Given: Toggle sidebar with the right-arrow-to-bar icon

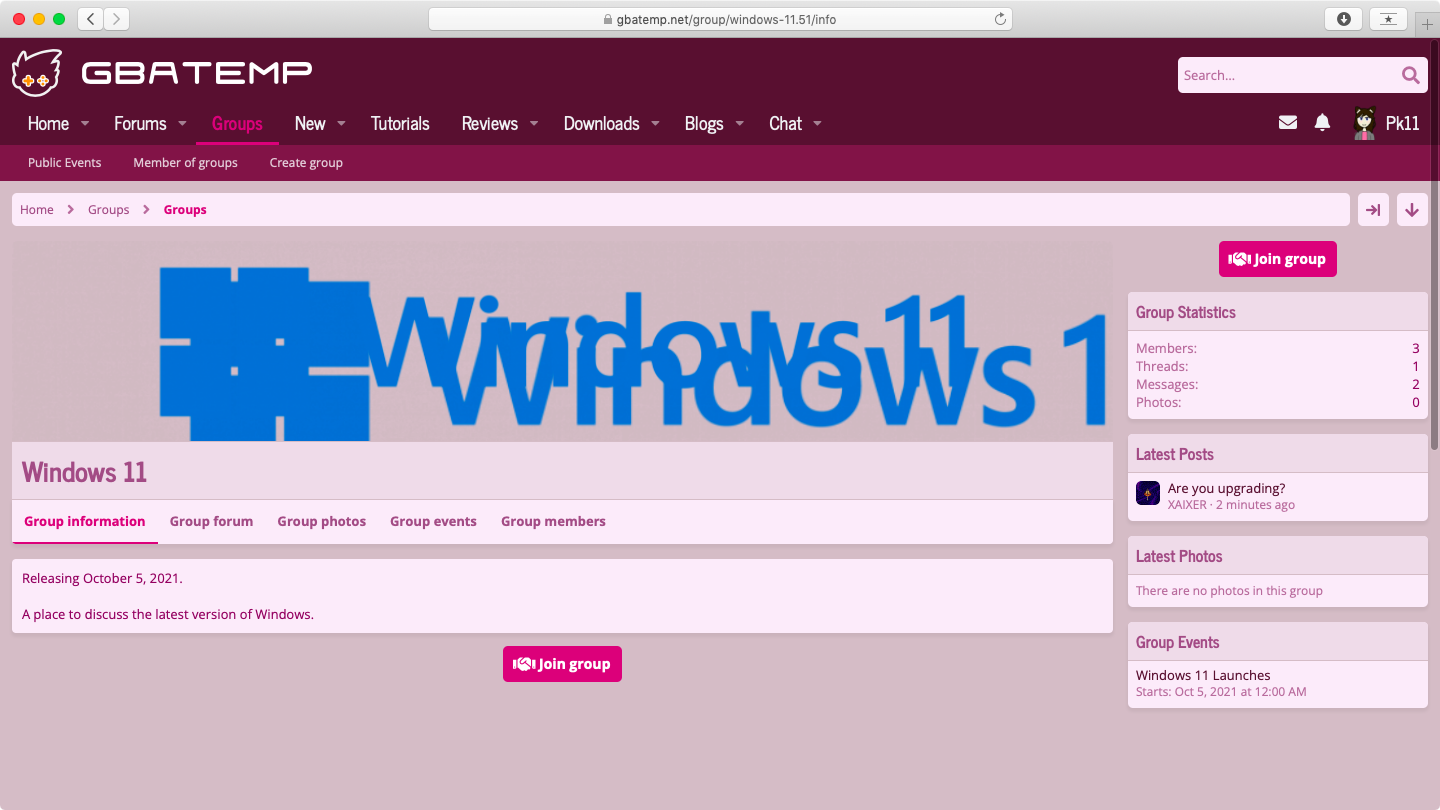Looking at the screenshot, I should (x=1373, y=210).
